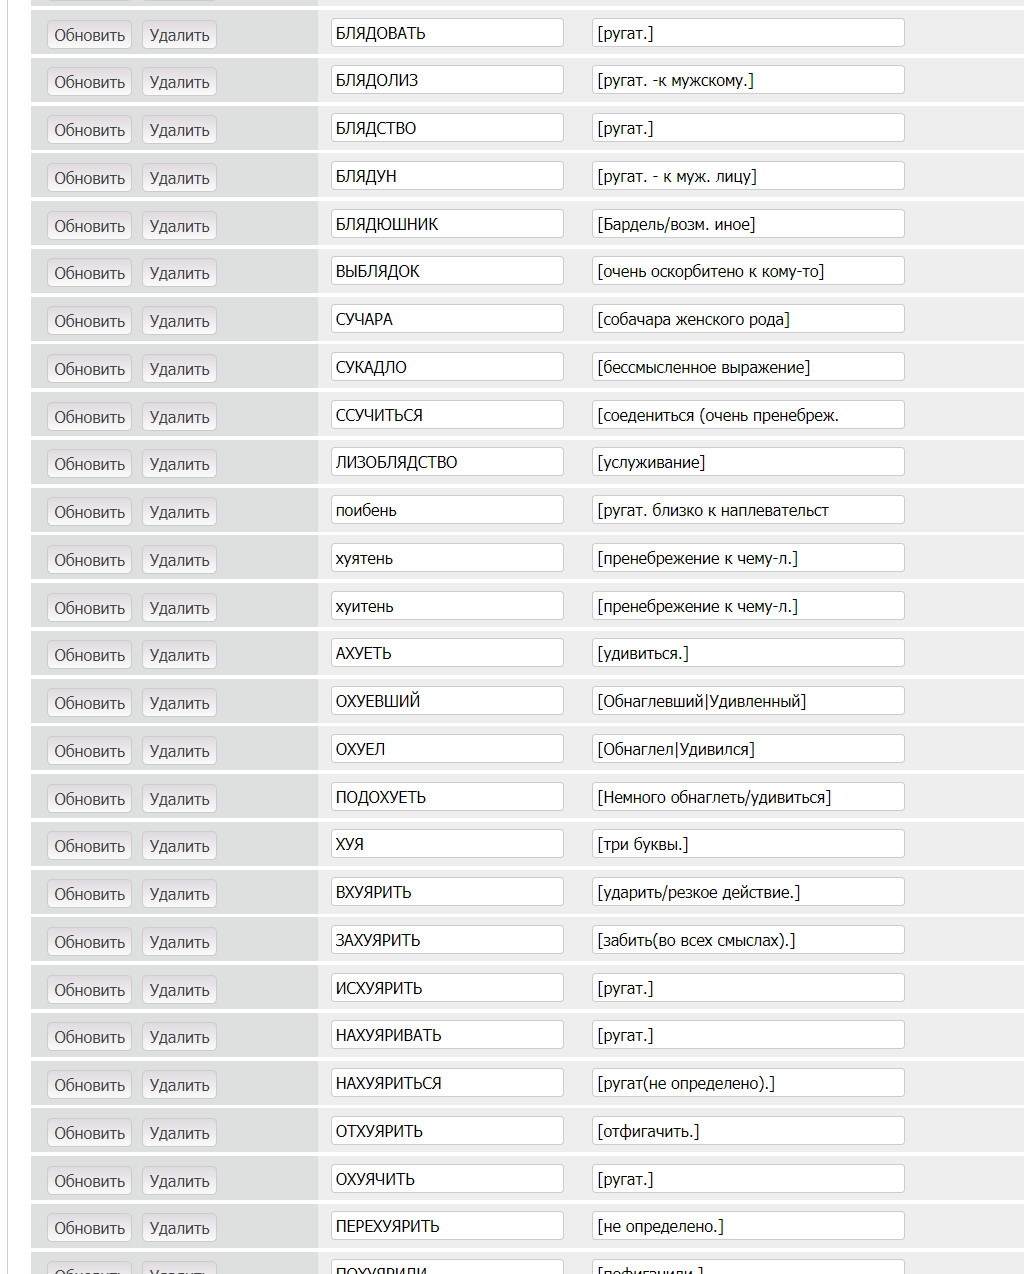Click Удалить in the [бессмысленное выражение] row
This screenshot has width=1024, height=1274.
point(179,369)
